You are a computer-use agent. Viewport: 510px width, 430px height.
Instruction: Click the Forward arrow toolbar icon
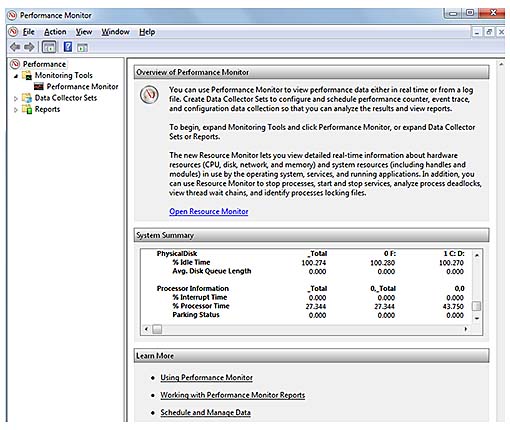29,47
